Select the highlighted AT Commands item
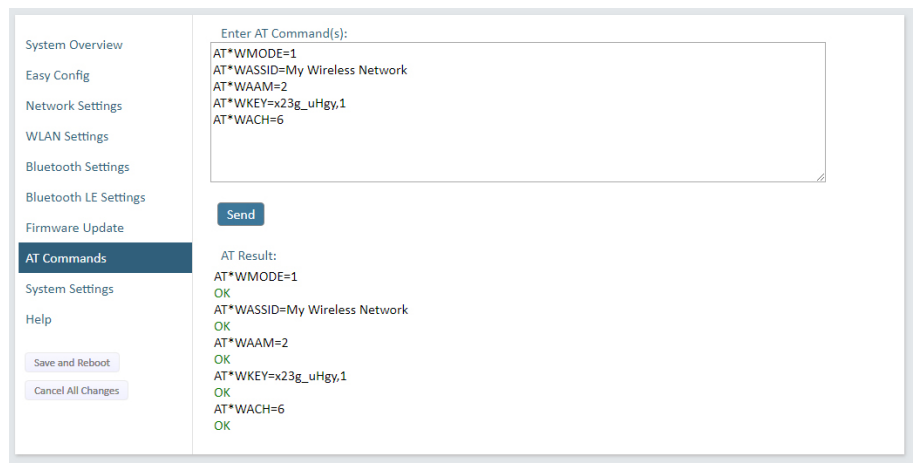This screenshot has height=471, width=921. click(66, 258)
